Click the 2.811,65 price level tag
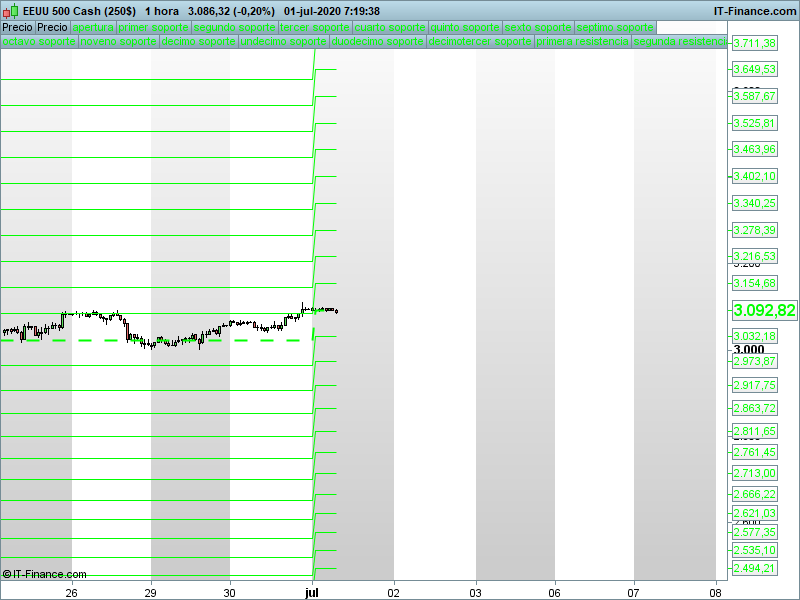This screenshot has width=800, height=600. tap(755, 431)
